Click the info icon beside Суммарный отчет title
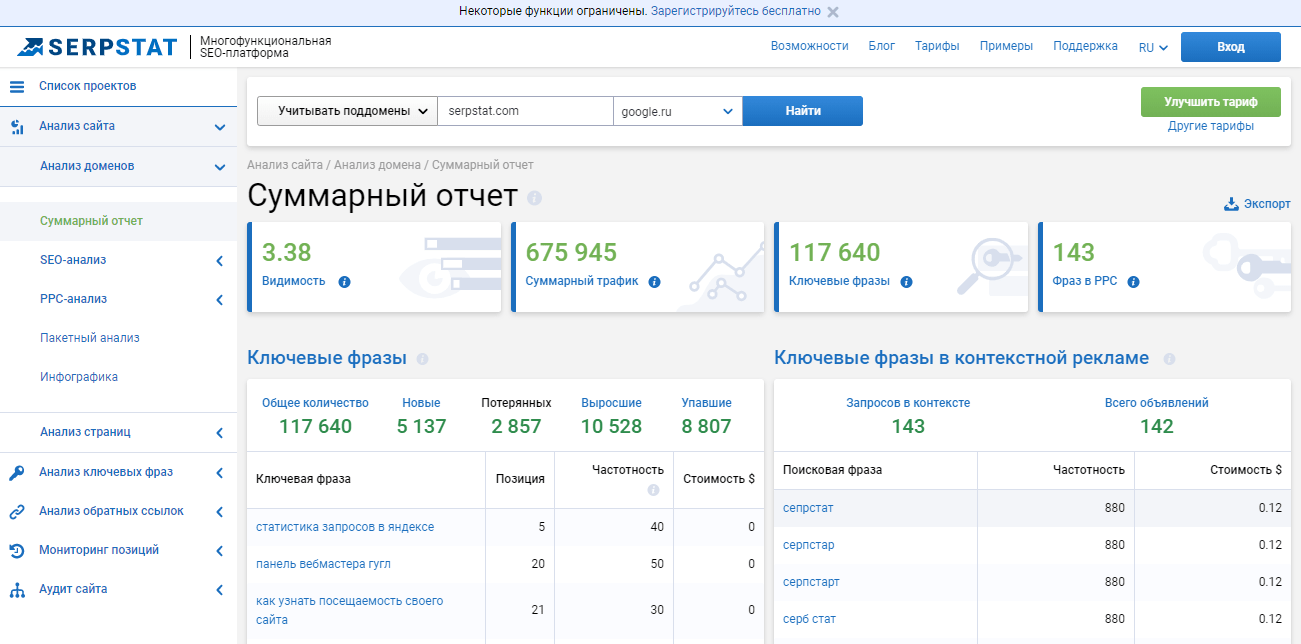The height and width of the screenshot is (644, 1301). tap(534, 198)
